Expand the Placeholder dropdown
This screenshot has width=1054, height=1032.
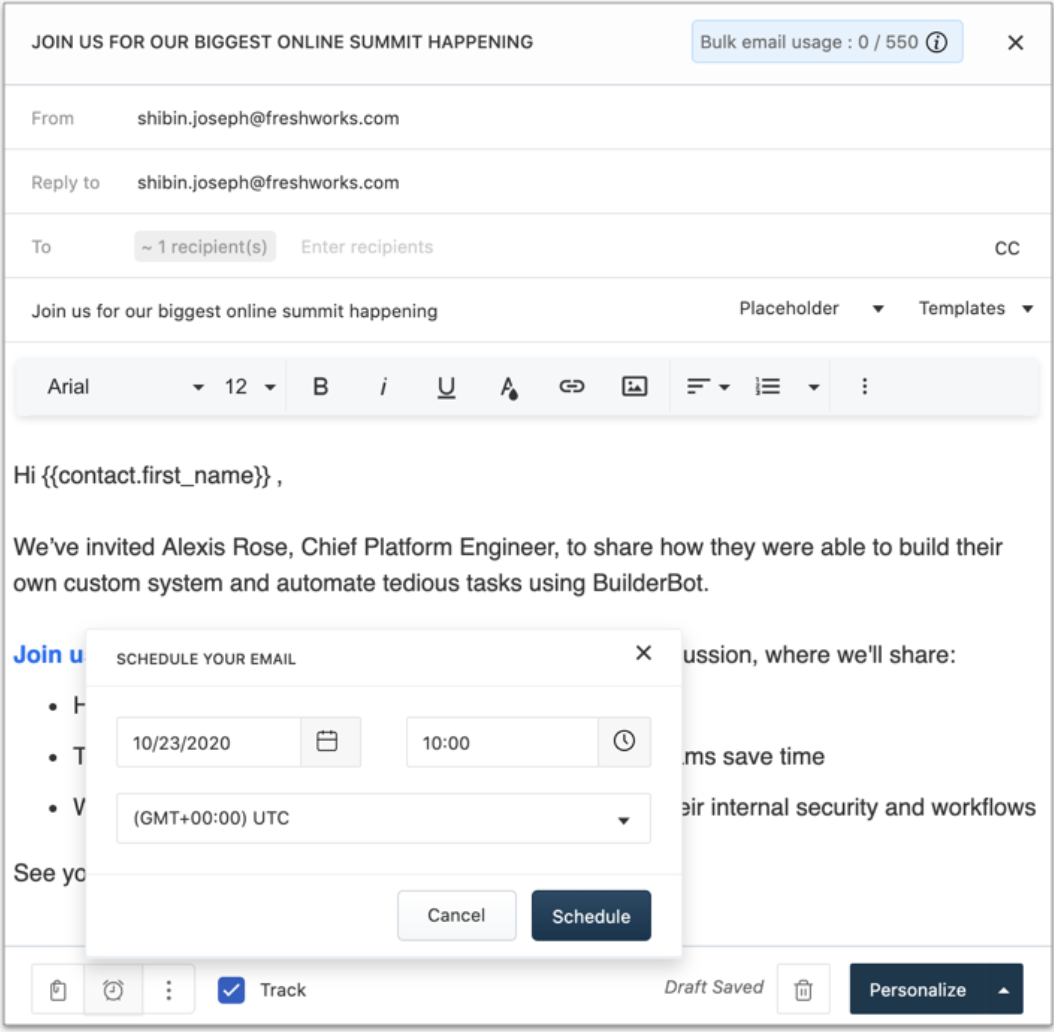click(811, 309)
